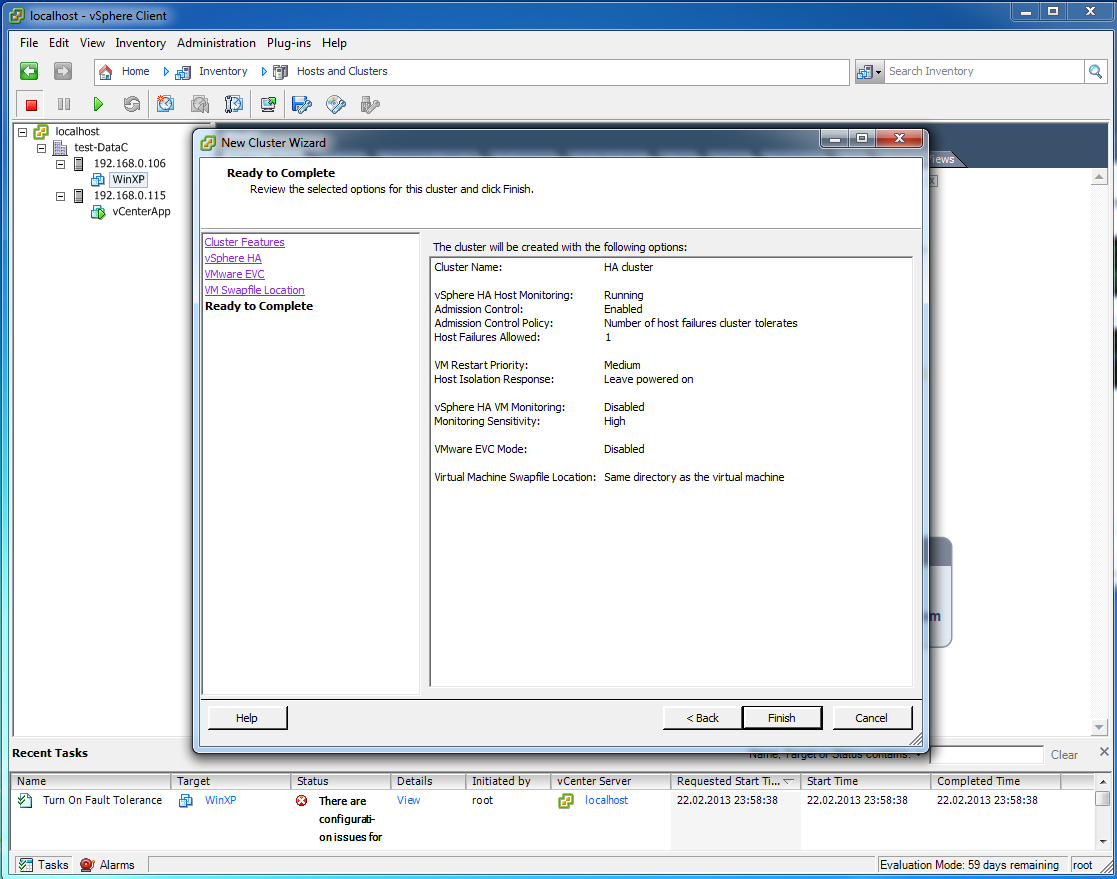Click the main pane scrollbar down arrow
Image resolution: width=1117 pixels, height=879 pixels.
pyautogui.click(x=1098, y=727)
